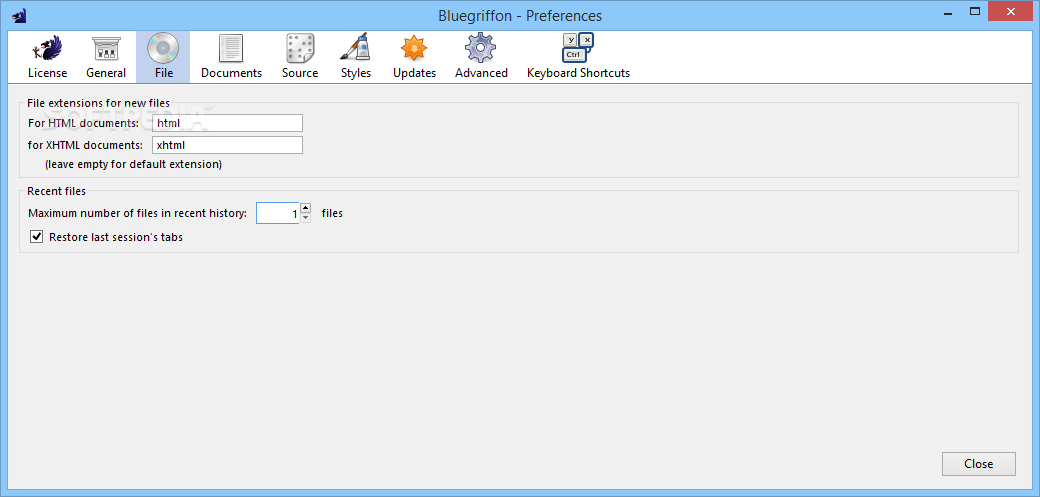Click the Close button

click(x=978, y=464)
